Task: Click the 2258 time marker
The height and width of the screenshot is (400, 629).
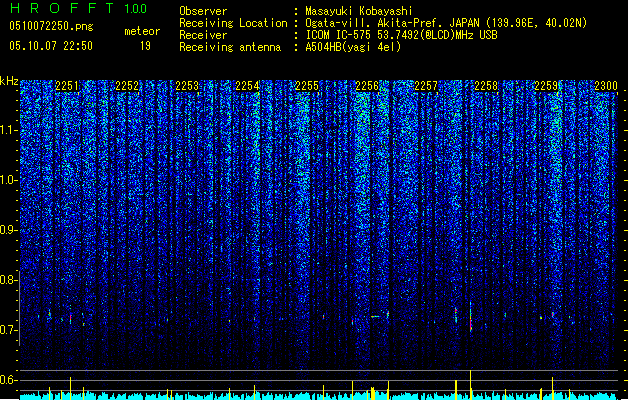Action: [486, 85]
